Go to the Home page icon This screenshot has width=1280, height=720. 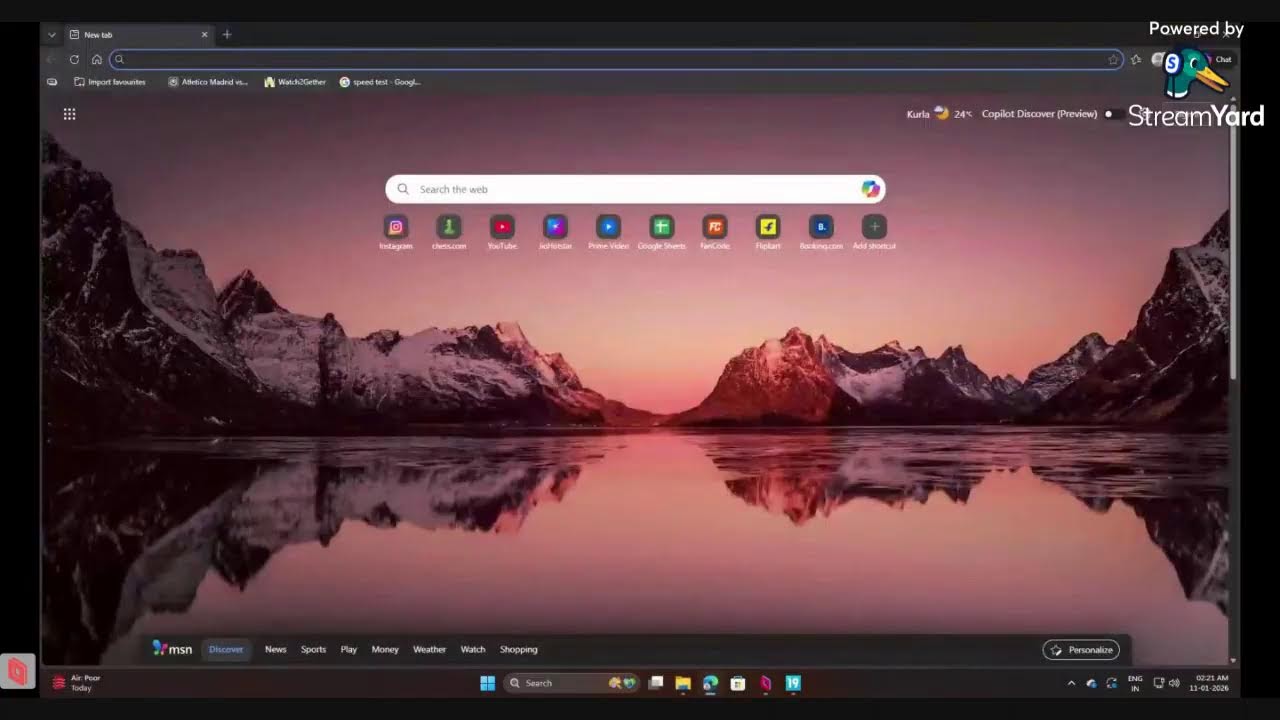pyautogui.click(x=96, y=59)
